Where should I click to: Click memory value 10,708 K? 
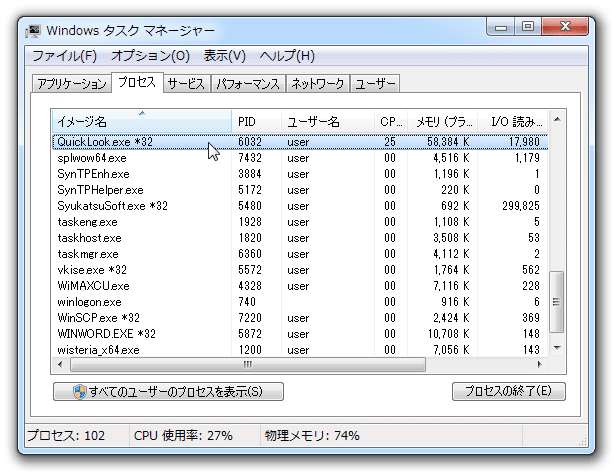tap(448, 334)
